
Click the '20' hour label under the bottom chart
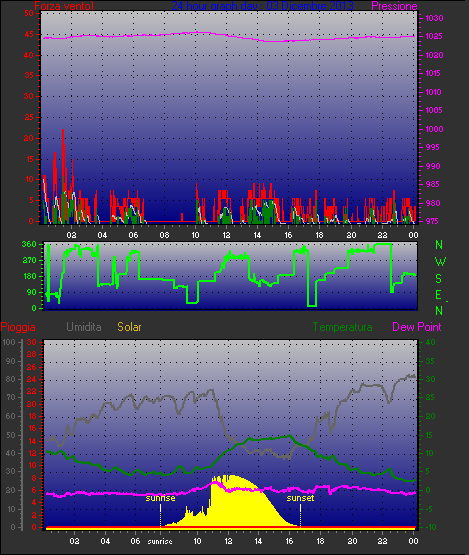352,541
